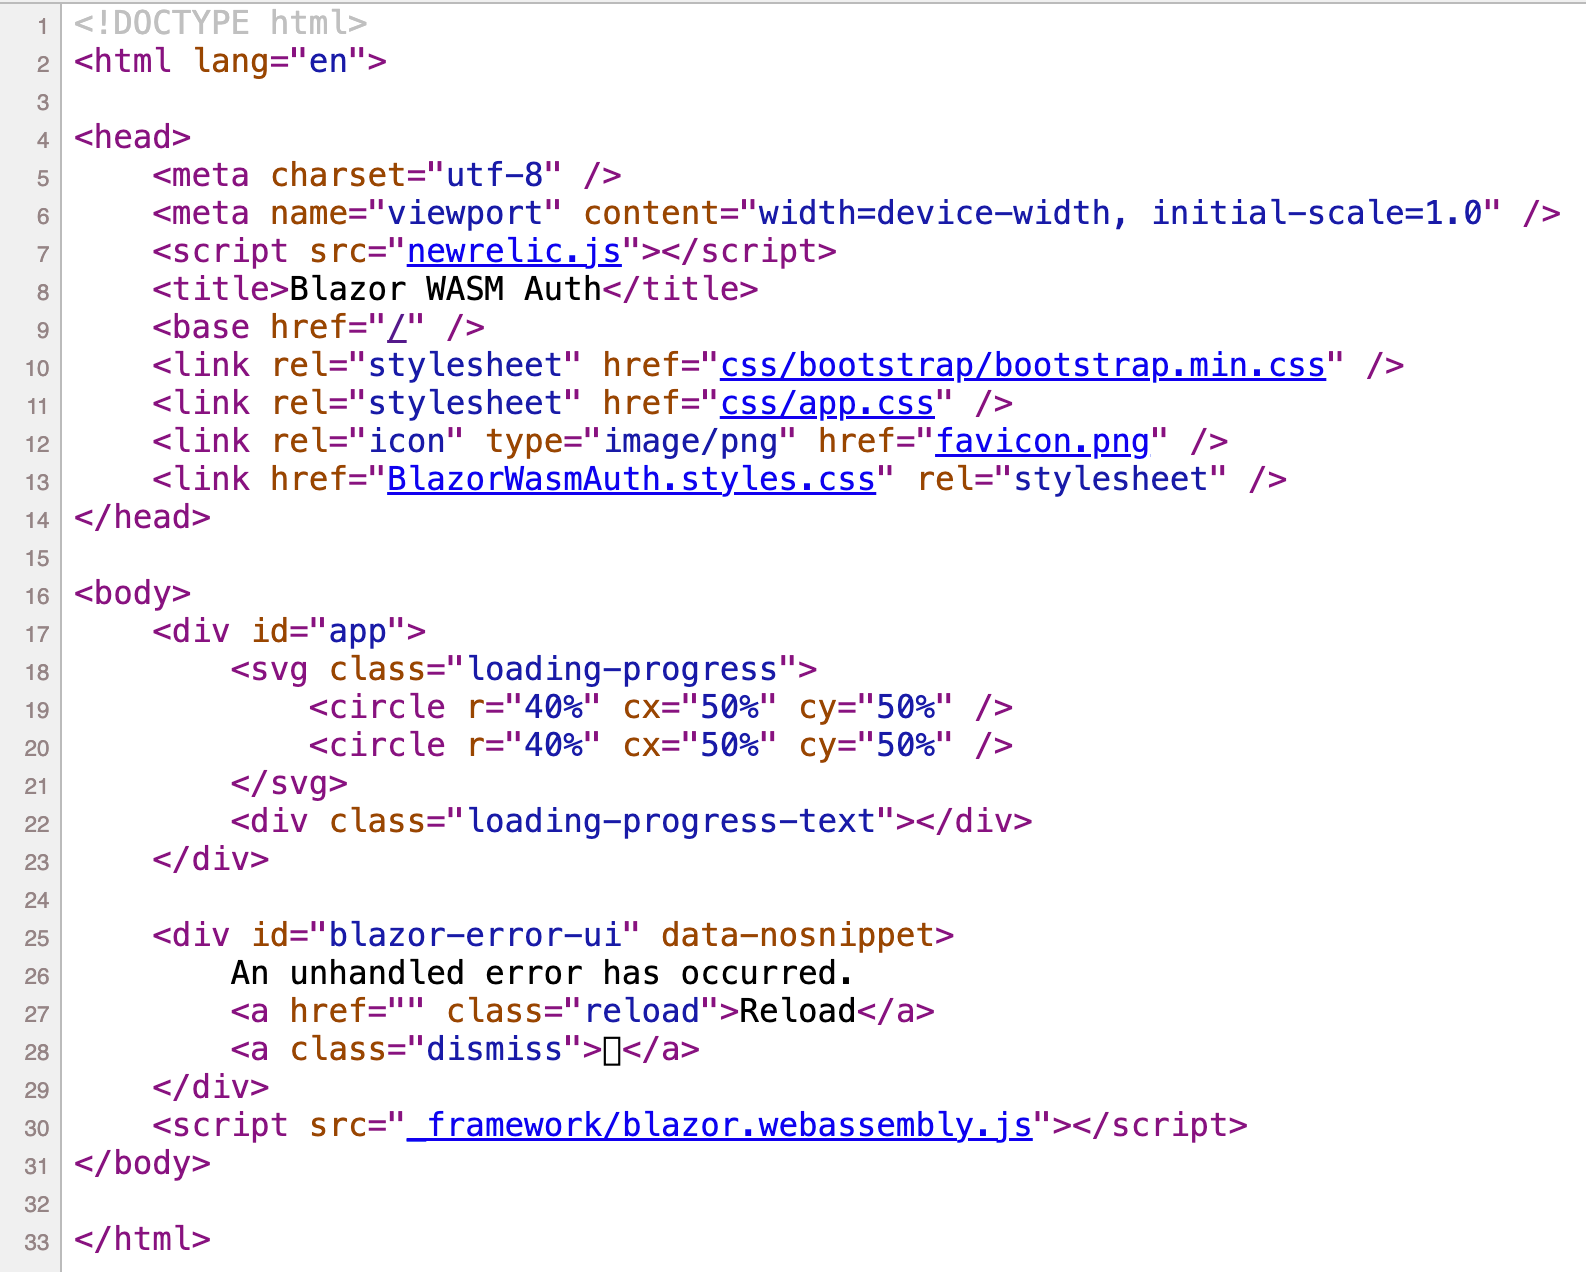Click the "Reload" anchor text
This screenshot has width=1586, height=1272.
tap(797, 1011)
